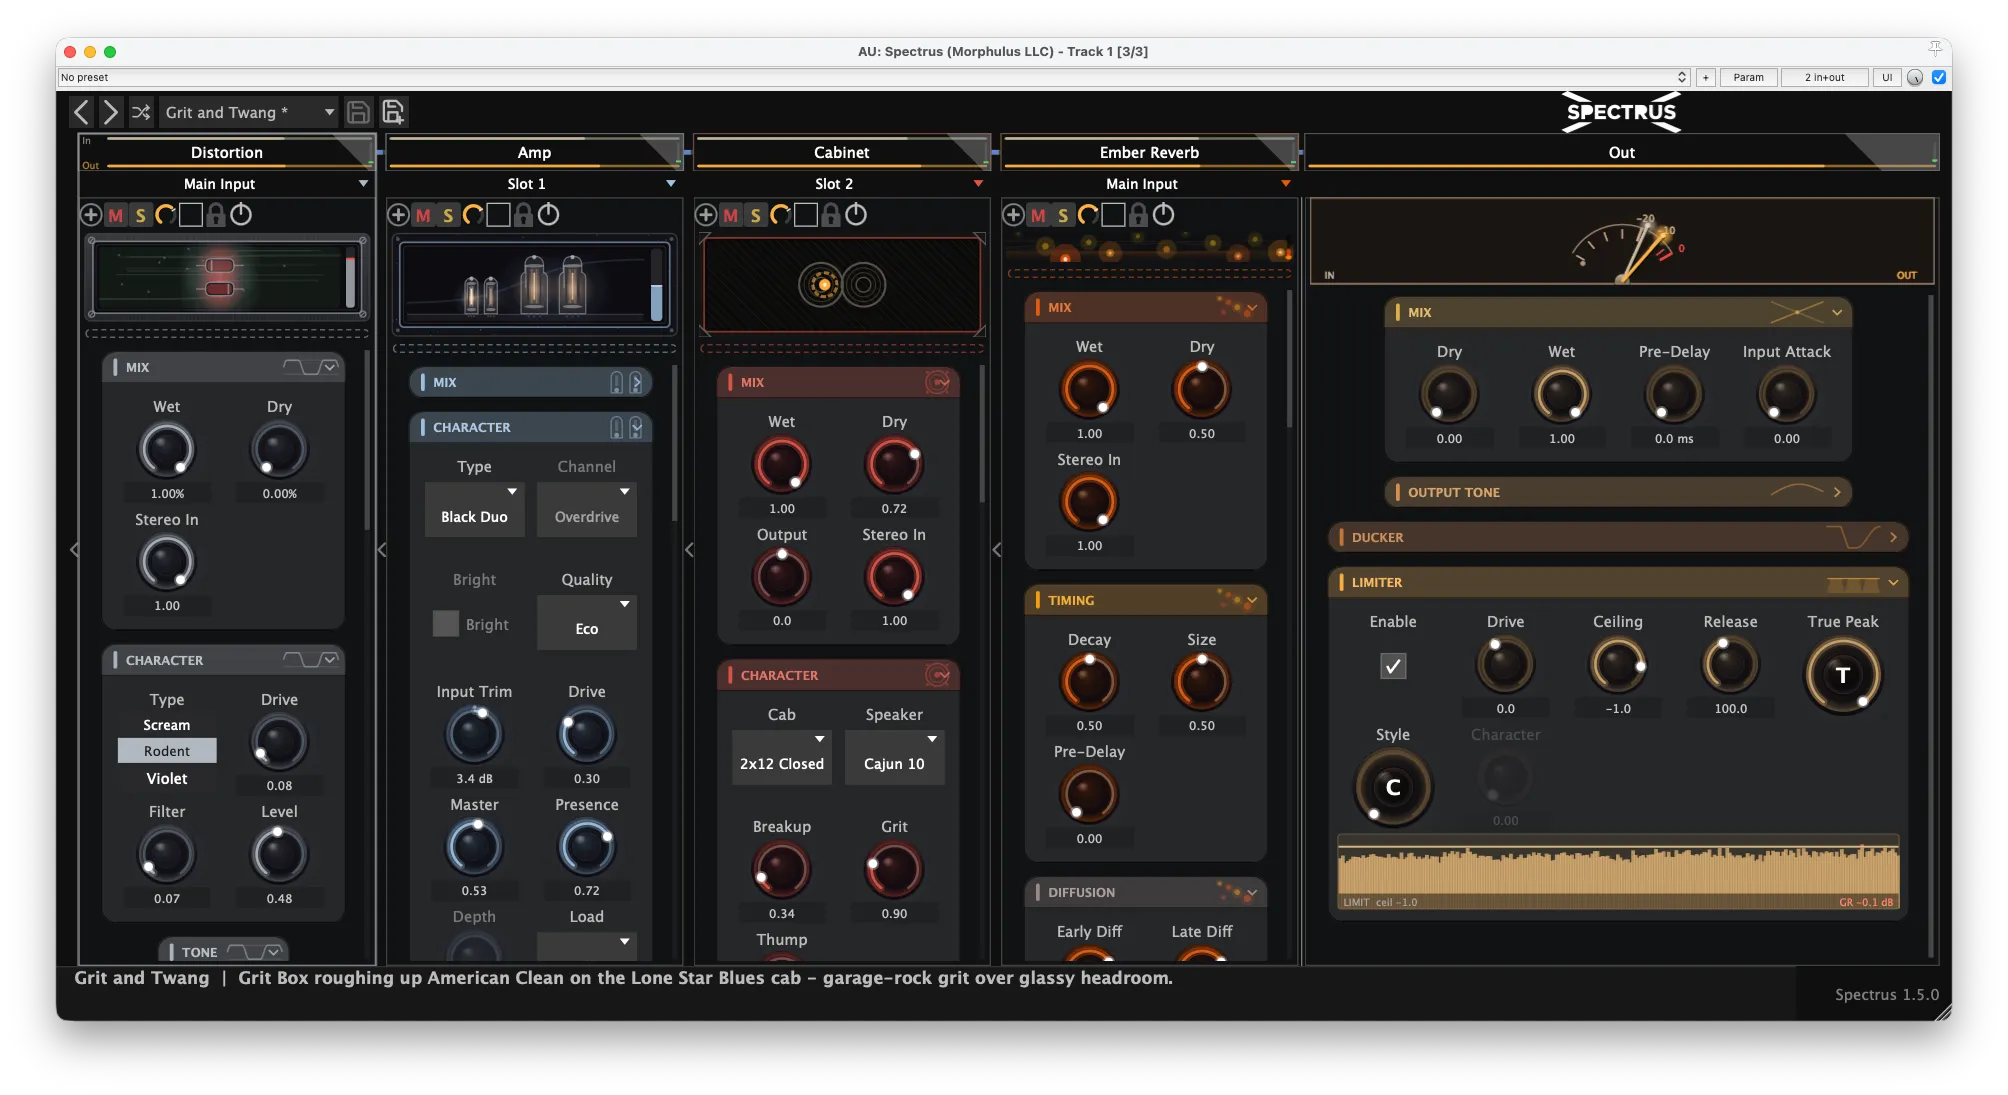Expand the OUTPUT TONE section

(x=1617, y=492)
